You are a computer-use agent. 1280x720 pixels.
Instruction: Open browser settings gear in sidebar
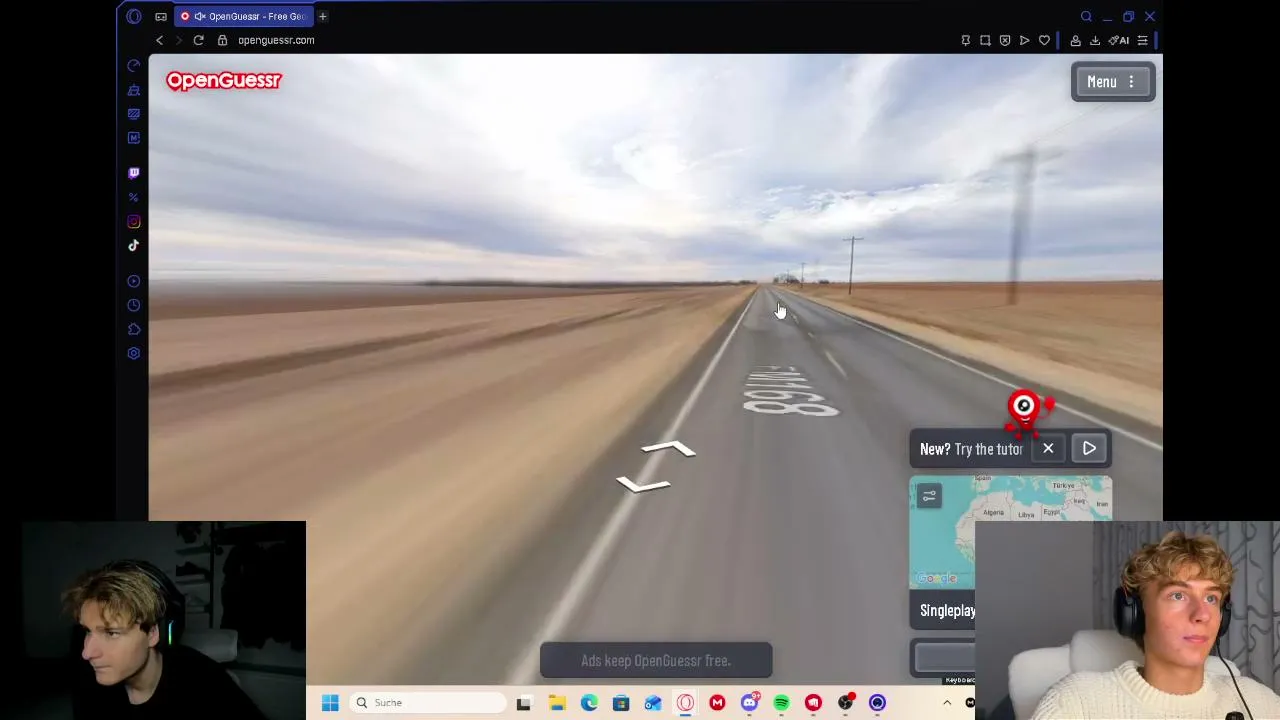(x=134, y=353)
